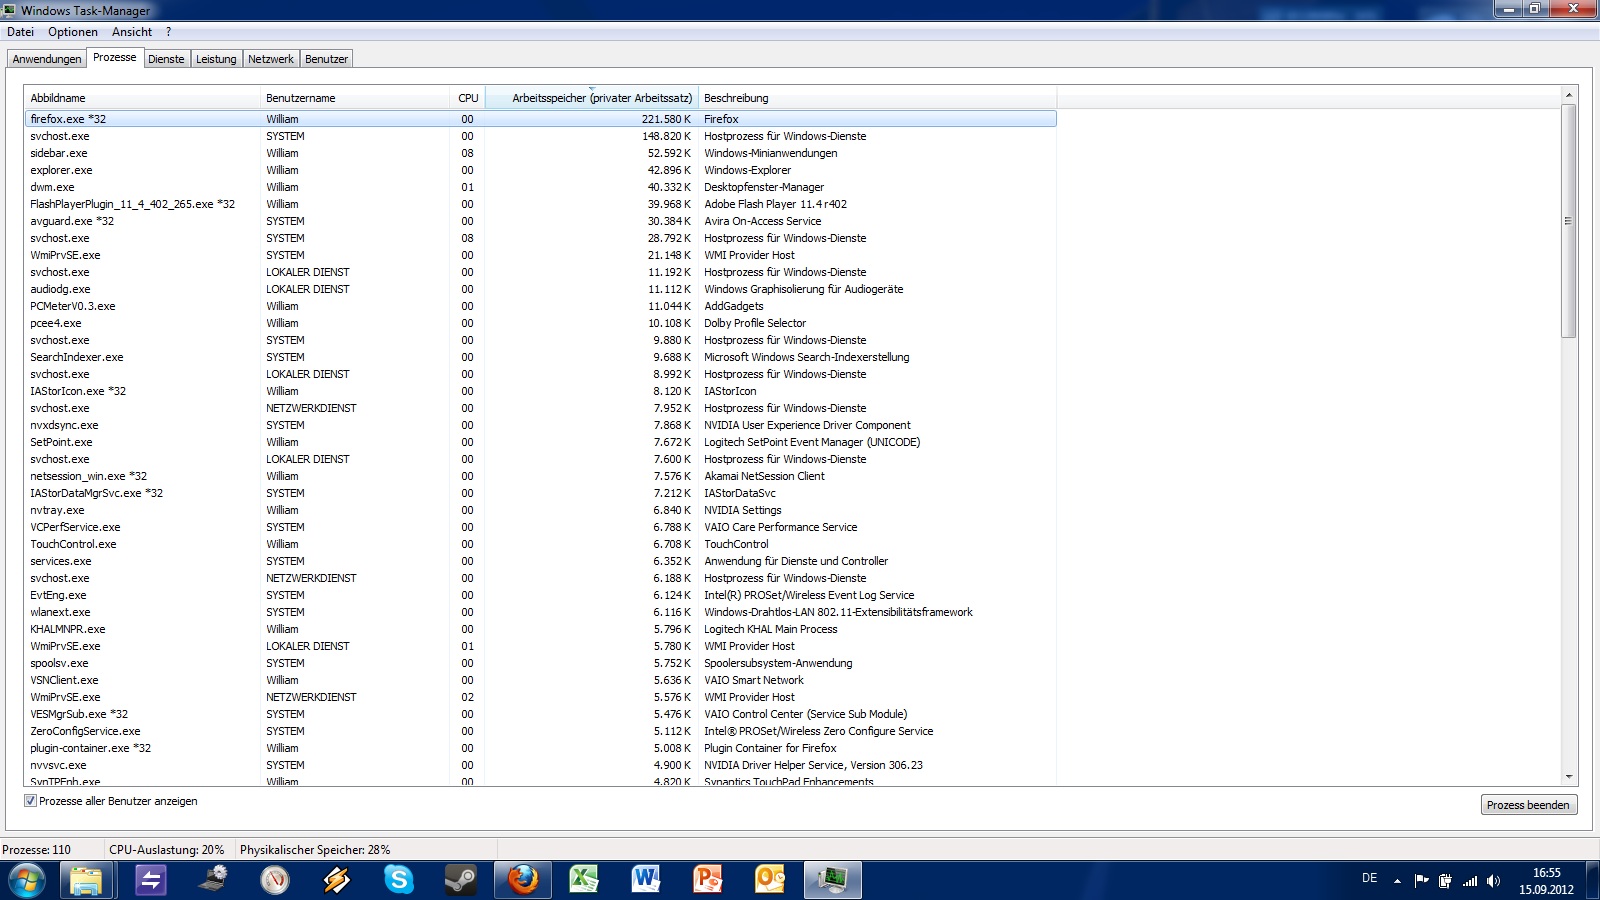1600x900 pixels.
Task: Open the Ansicht menu
Action: tap(132, 32)
